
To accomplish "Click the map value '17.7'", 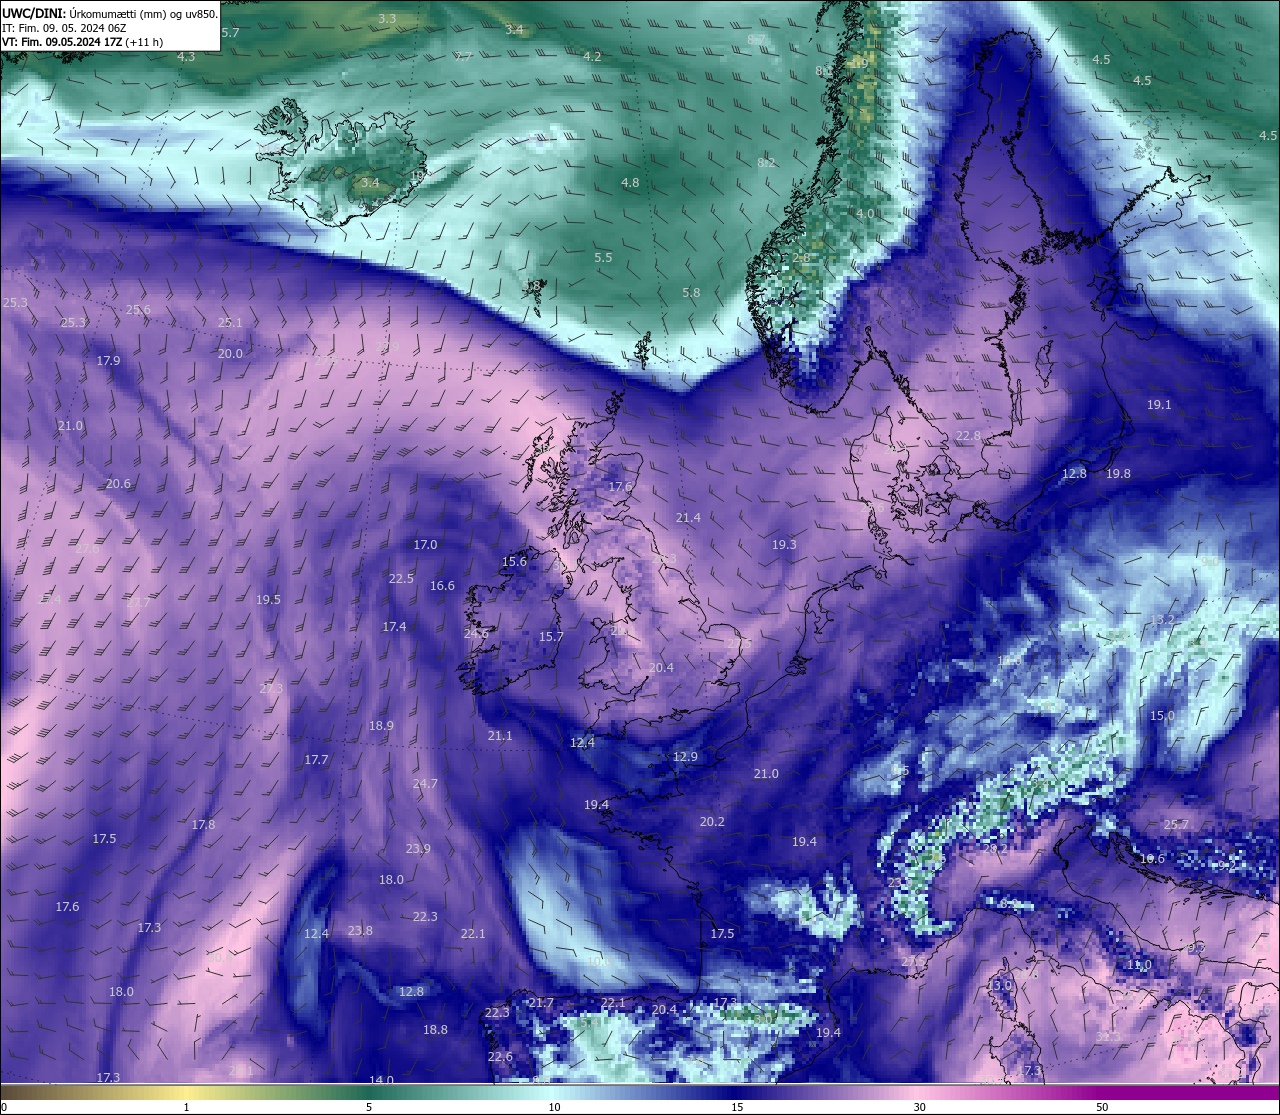I will click(316, 760).
